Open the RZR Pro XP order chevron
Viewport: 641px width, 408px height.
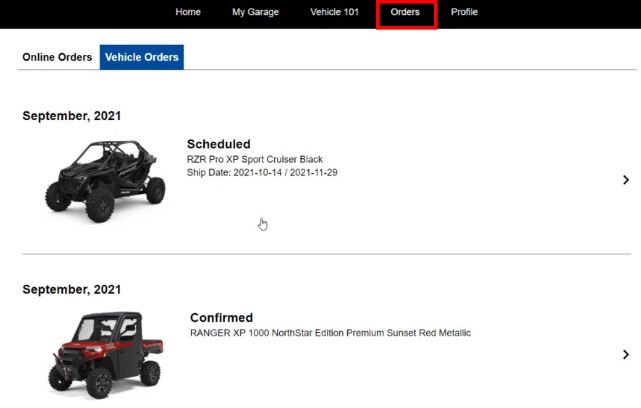(626, 180)
